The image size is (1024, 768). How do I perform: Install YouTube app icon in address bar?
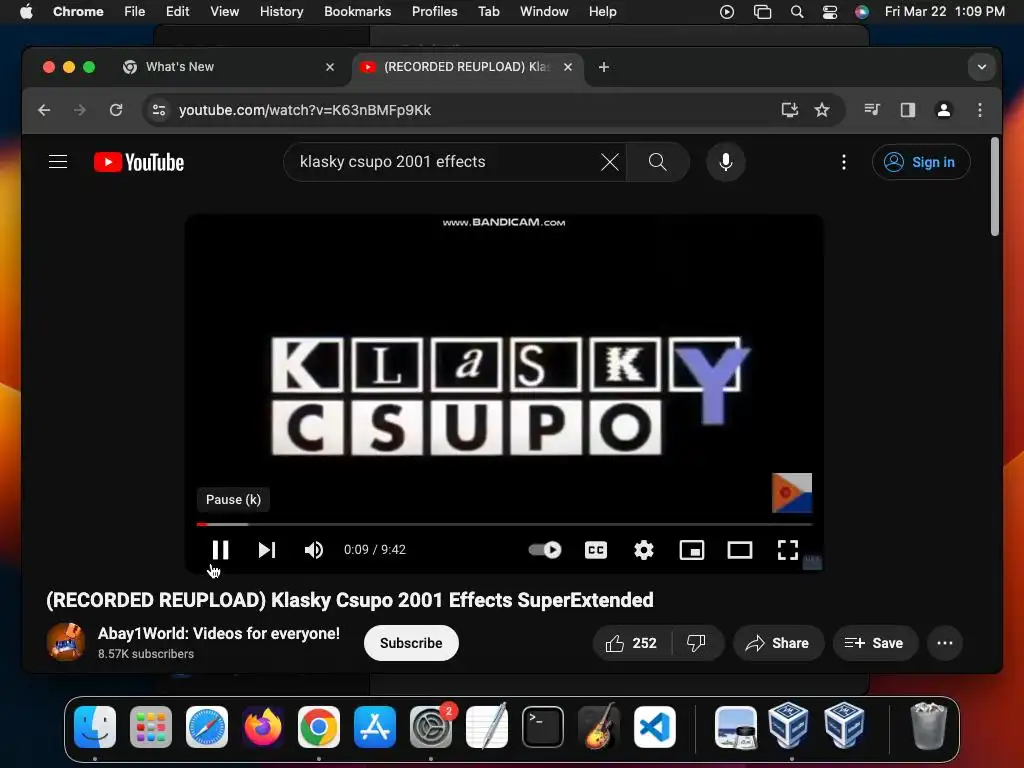pyautogui.click(x=790, y=110)
